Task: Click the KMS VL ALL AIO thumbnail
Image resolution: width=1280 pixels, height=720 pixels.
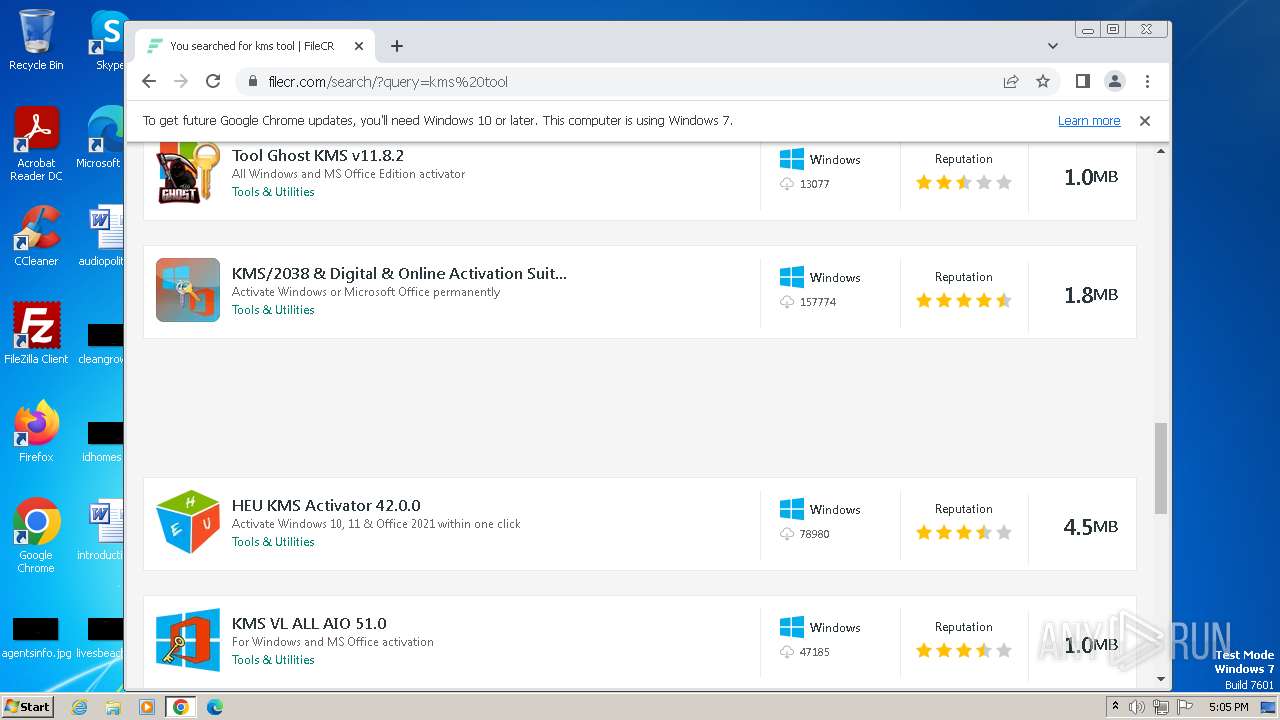Action: (x=188, y=640)
